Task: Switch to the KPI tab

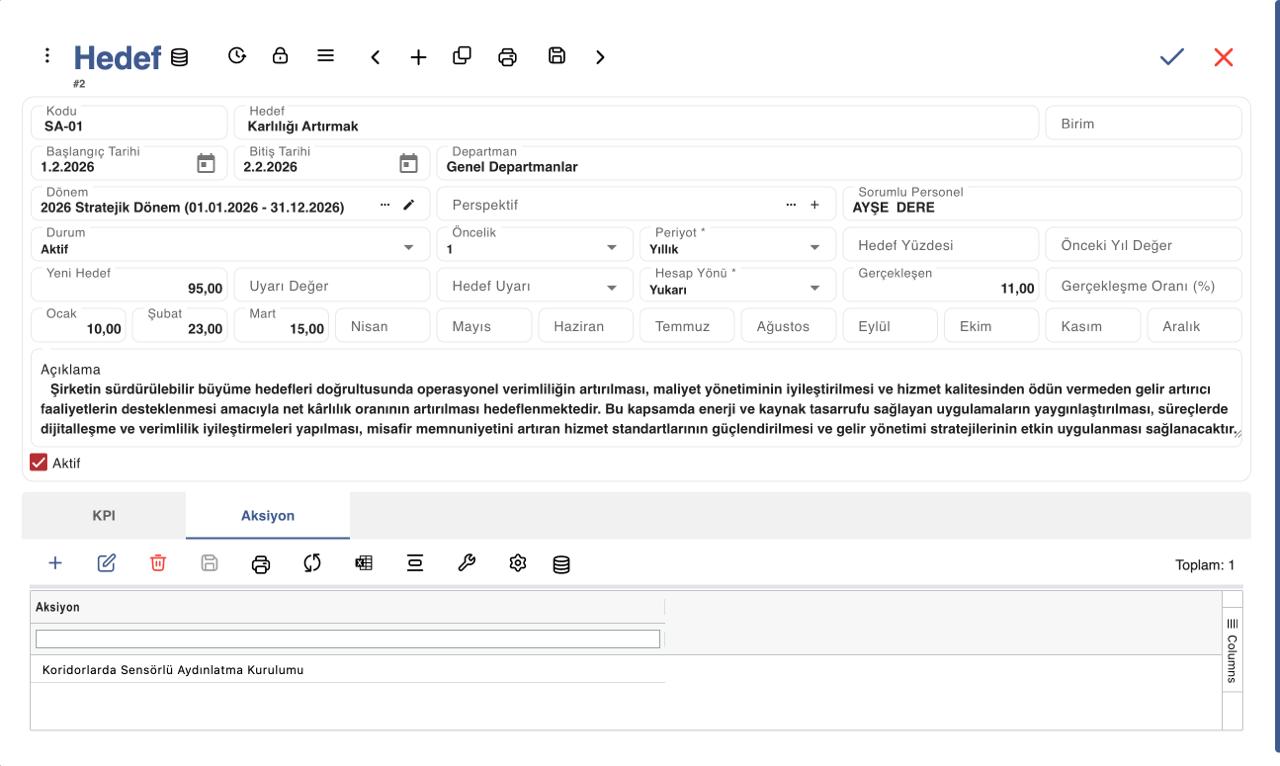Action: pos(104,516)
